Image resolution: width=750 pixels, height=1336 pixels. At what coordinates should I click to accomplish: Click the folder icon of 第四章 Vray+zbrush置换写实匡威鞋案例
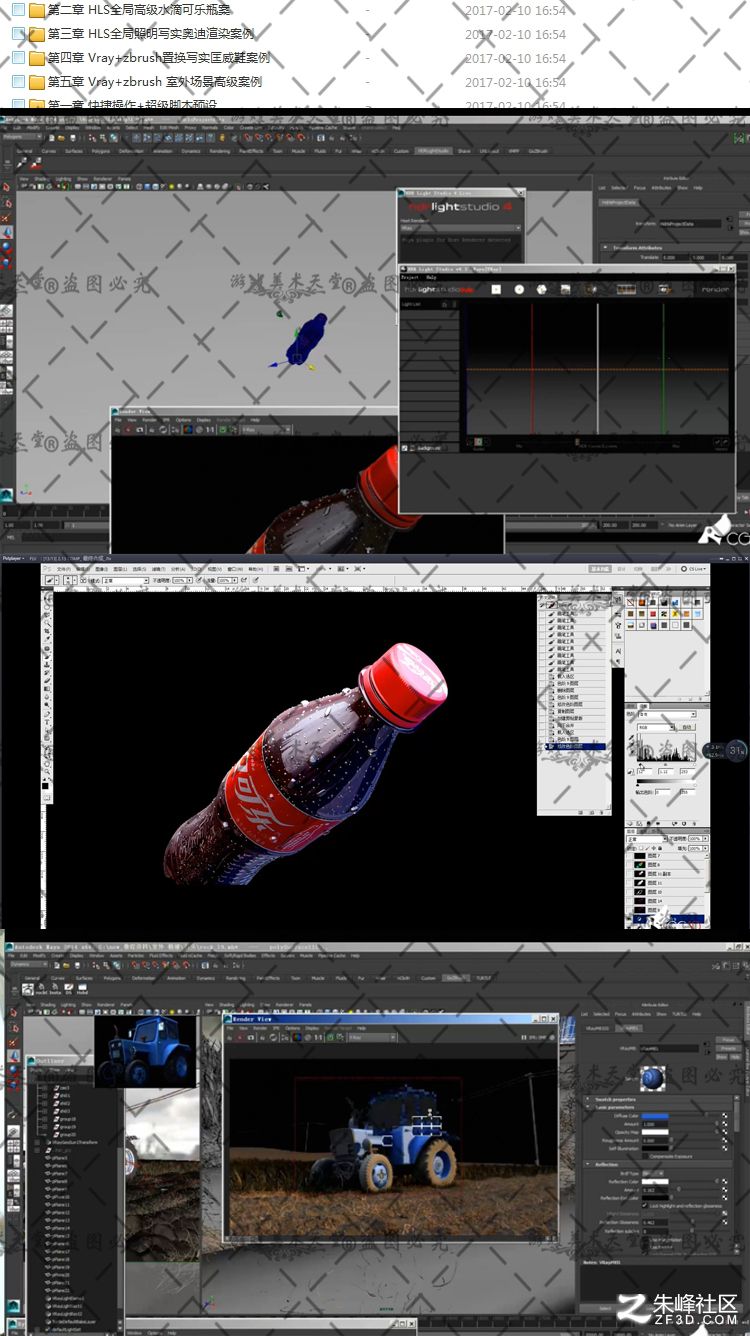37,58
